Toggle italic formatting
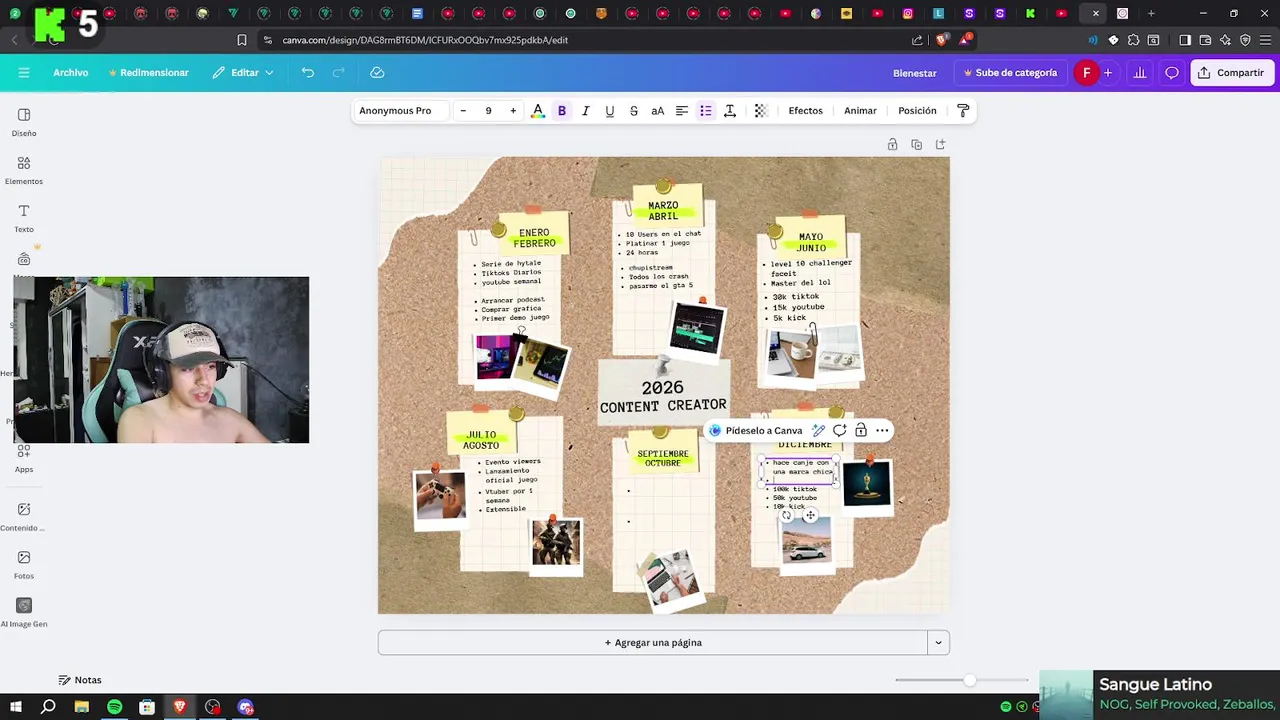Viewport: 1280px width, 720px height. coord(586,111)
